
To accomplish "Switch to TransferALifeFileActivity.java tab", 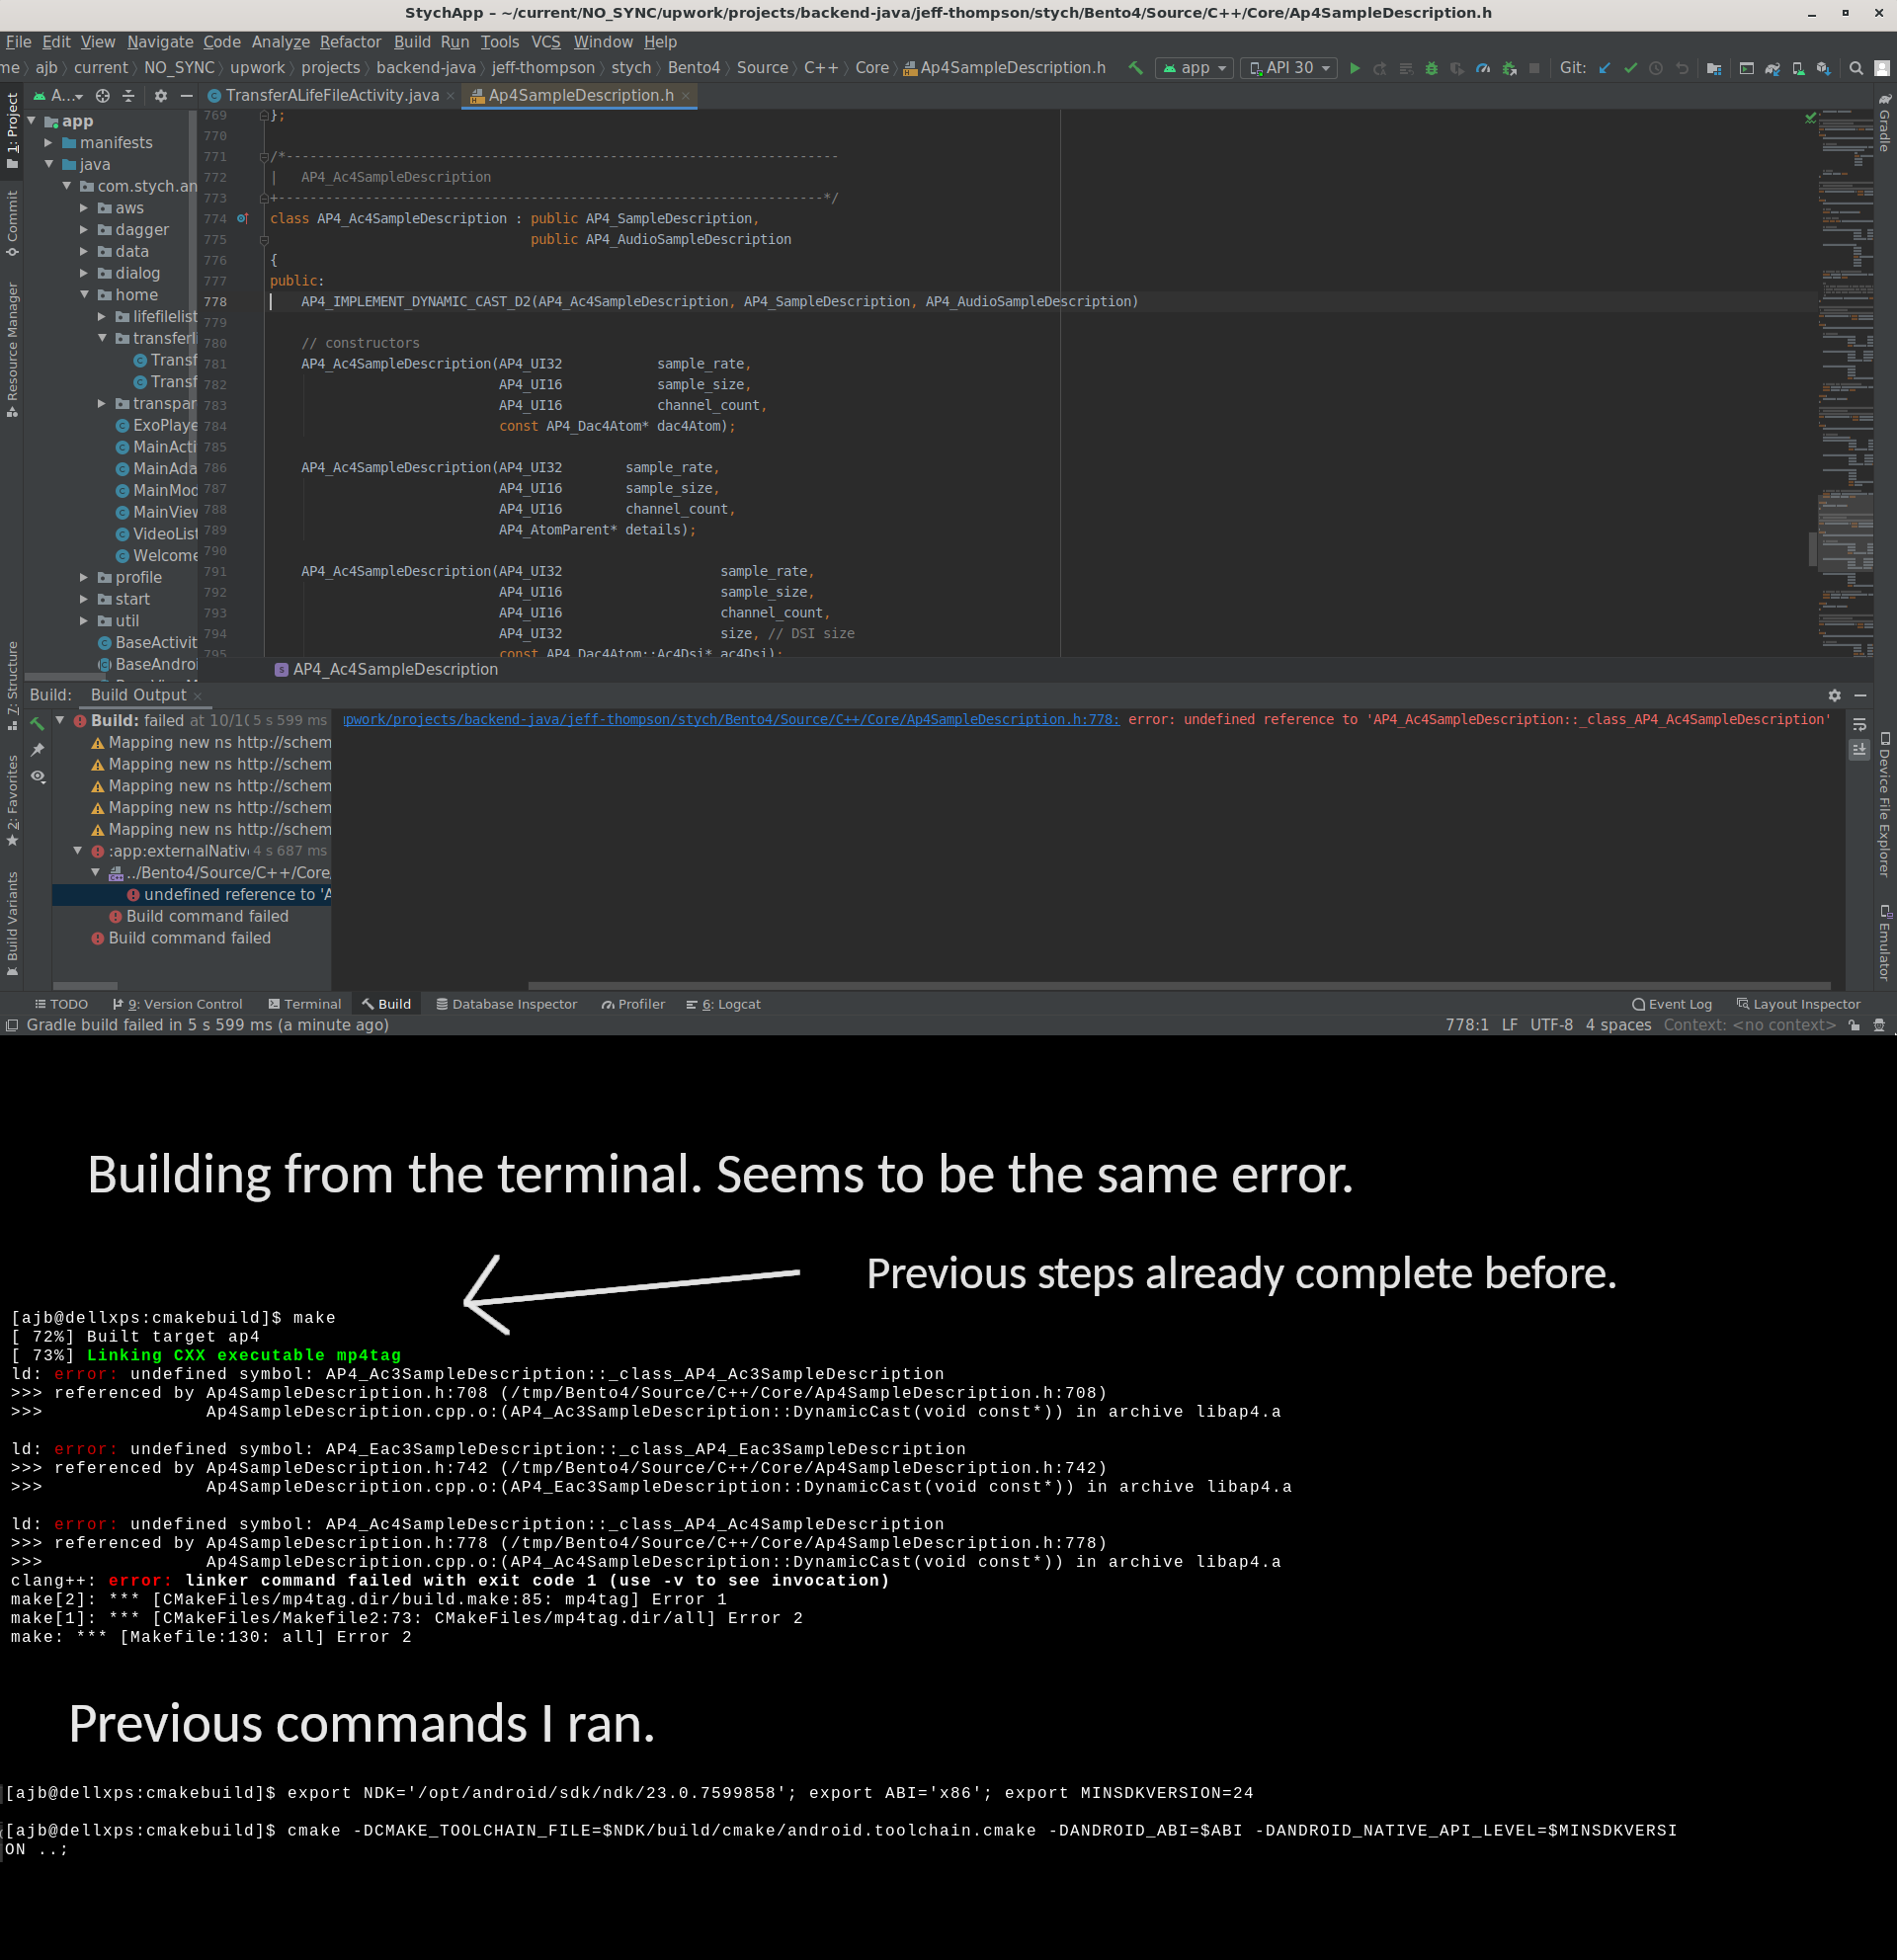I will [331, 95].
